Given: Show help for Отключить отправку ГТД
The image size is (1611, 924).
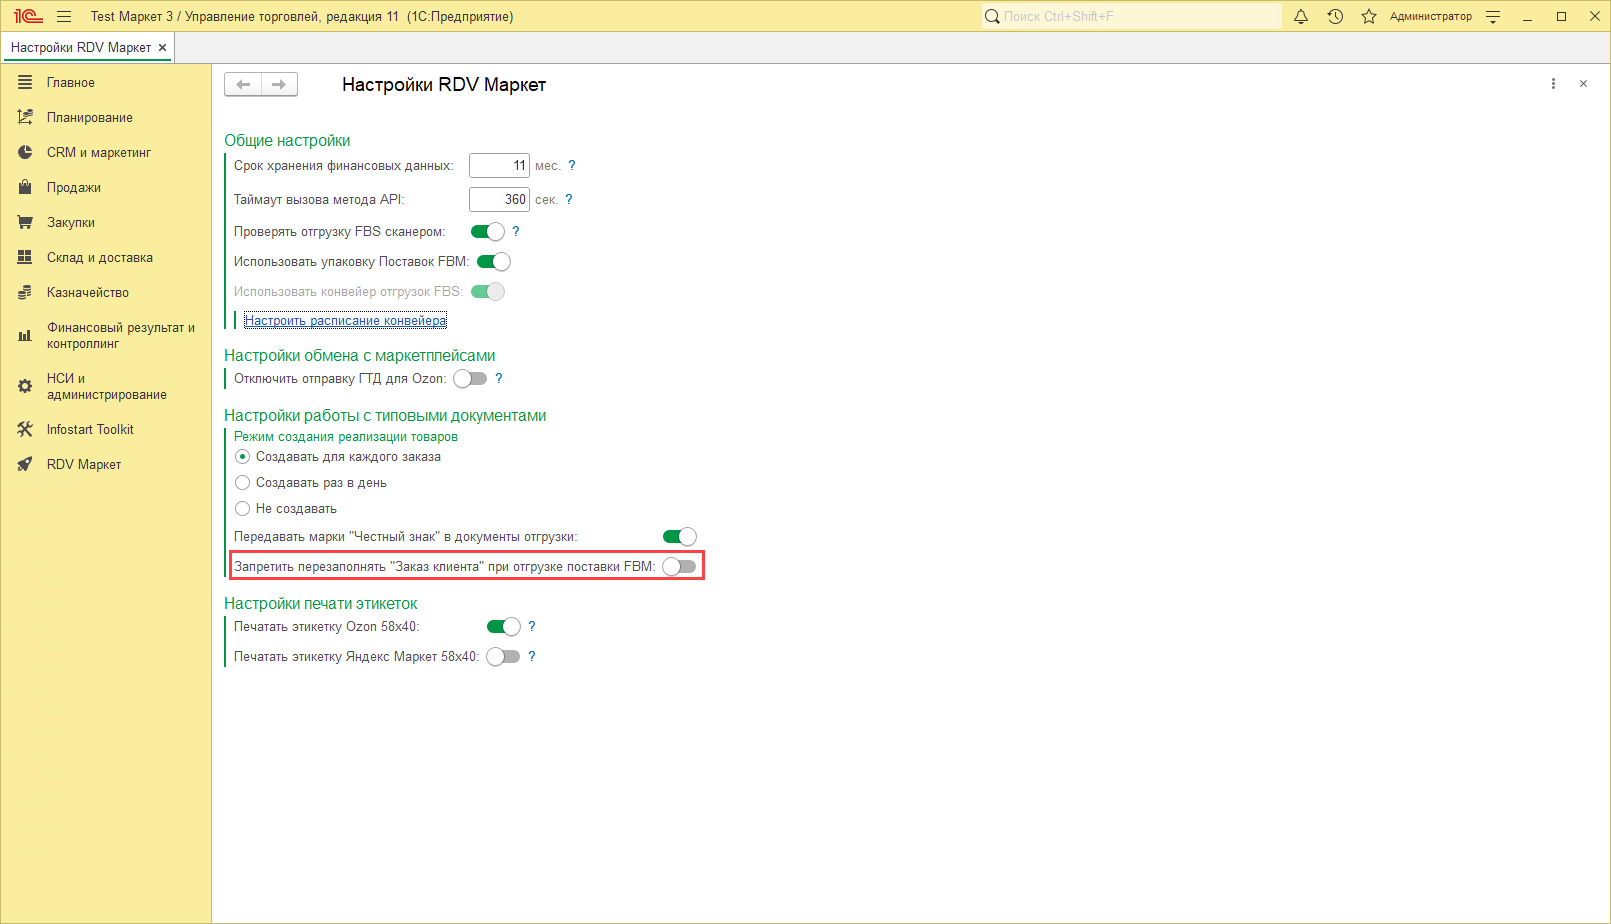Looking at the screenshot, I should [x=499, y=378].
